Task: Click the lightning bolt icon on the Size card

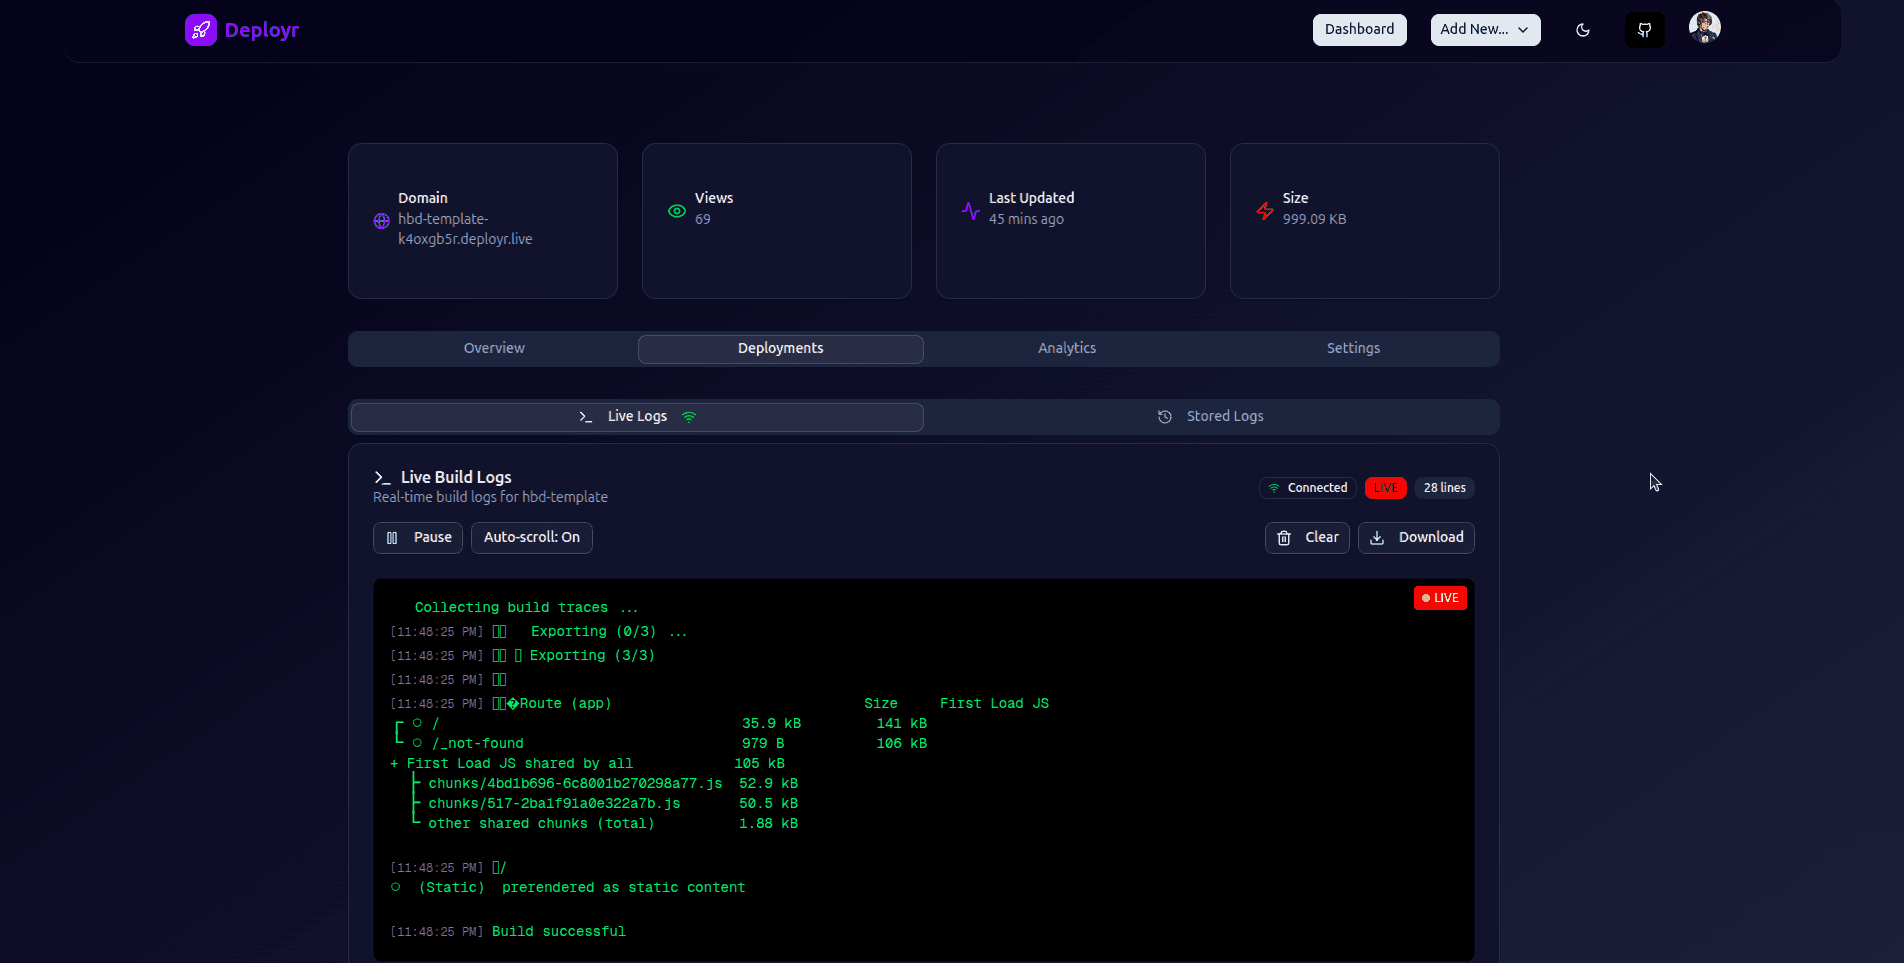Action: [1263, 211]
